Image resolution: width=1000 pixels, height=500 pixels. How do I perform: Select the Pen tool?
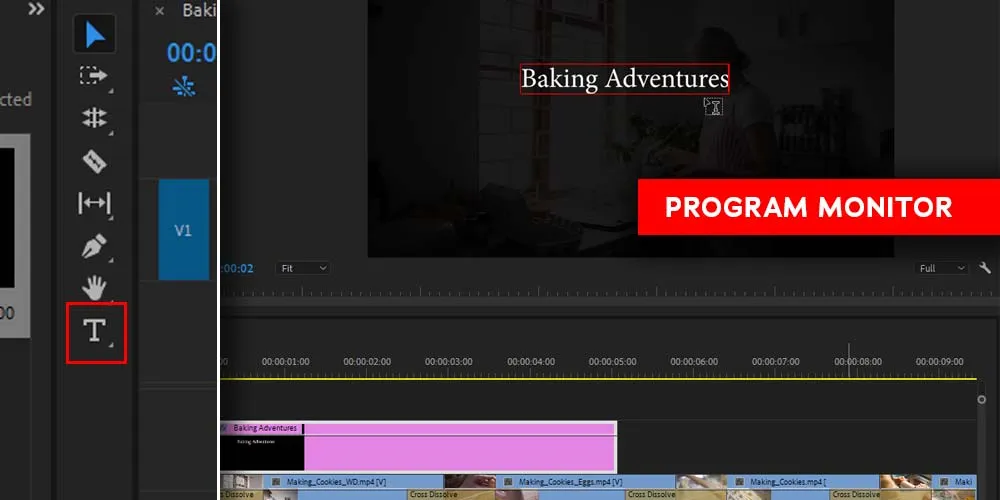(x=94, y=246)
